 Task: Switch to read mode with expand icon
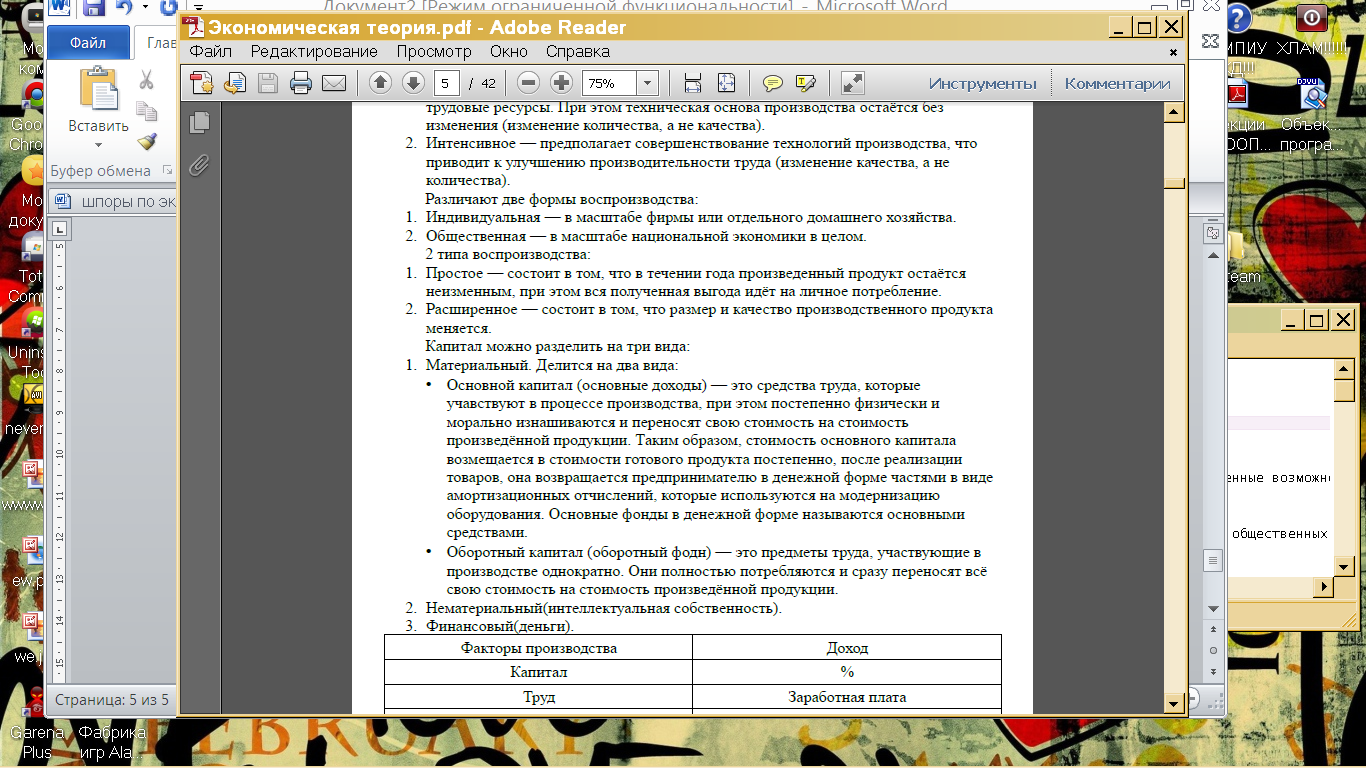point(853,83)
